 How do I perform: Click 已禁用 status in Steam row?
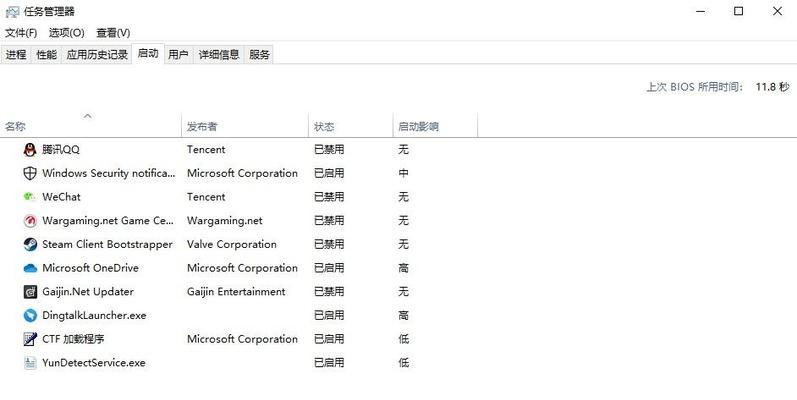(x=329, y=244)
